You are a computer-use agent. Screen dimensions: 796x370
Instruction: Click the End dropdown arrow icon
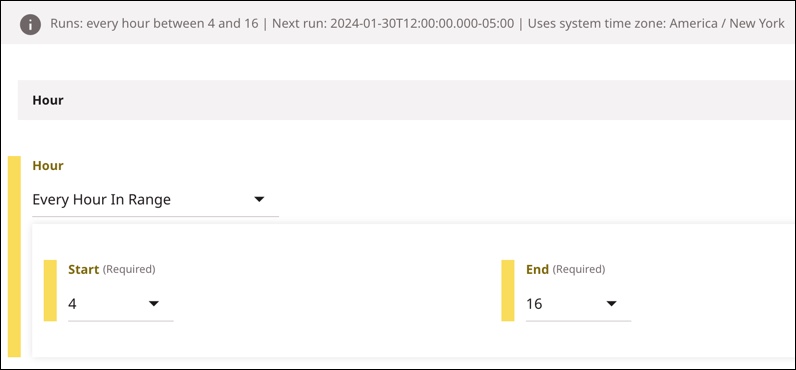coord(611,304)
